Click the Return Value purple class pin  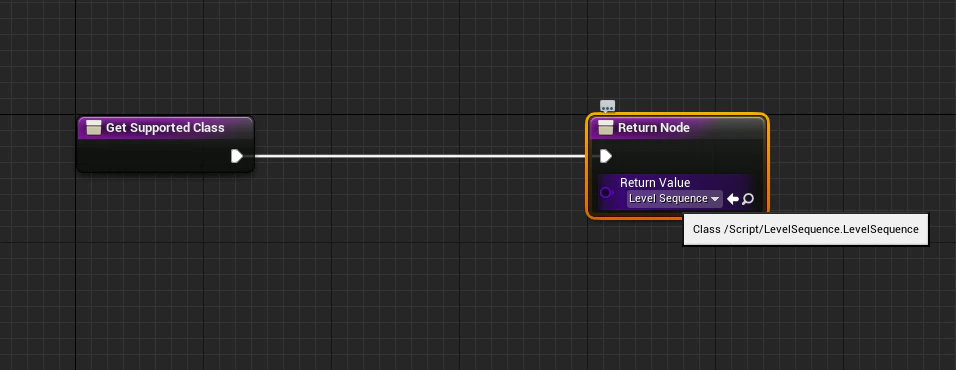tap(607, 193)
